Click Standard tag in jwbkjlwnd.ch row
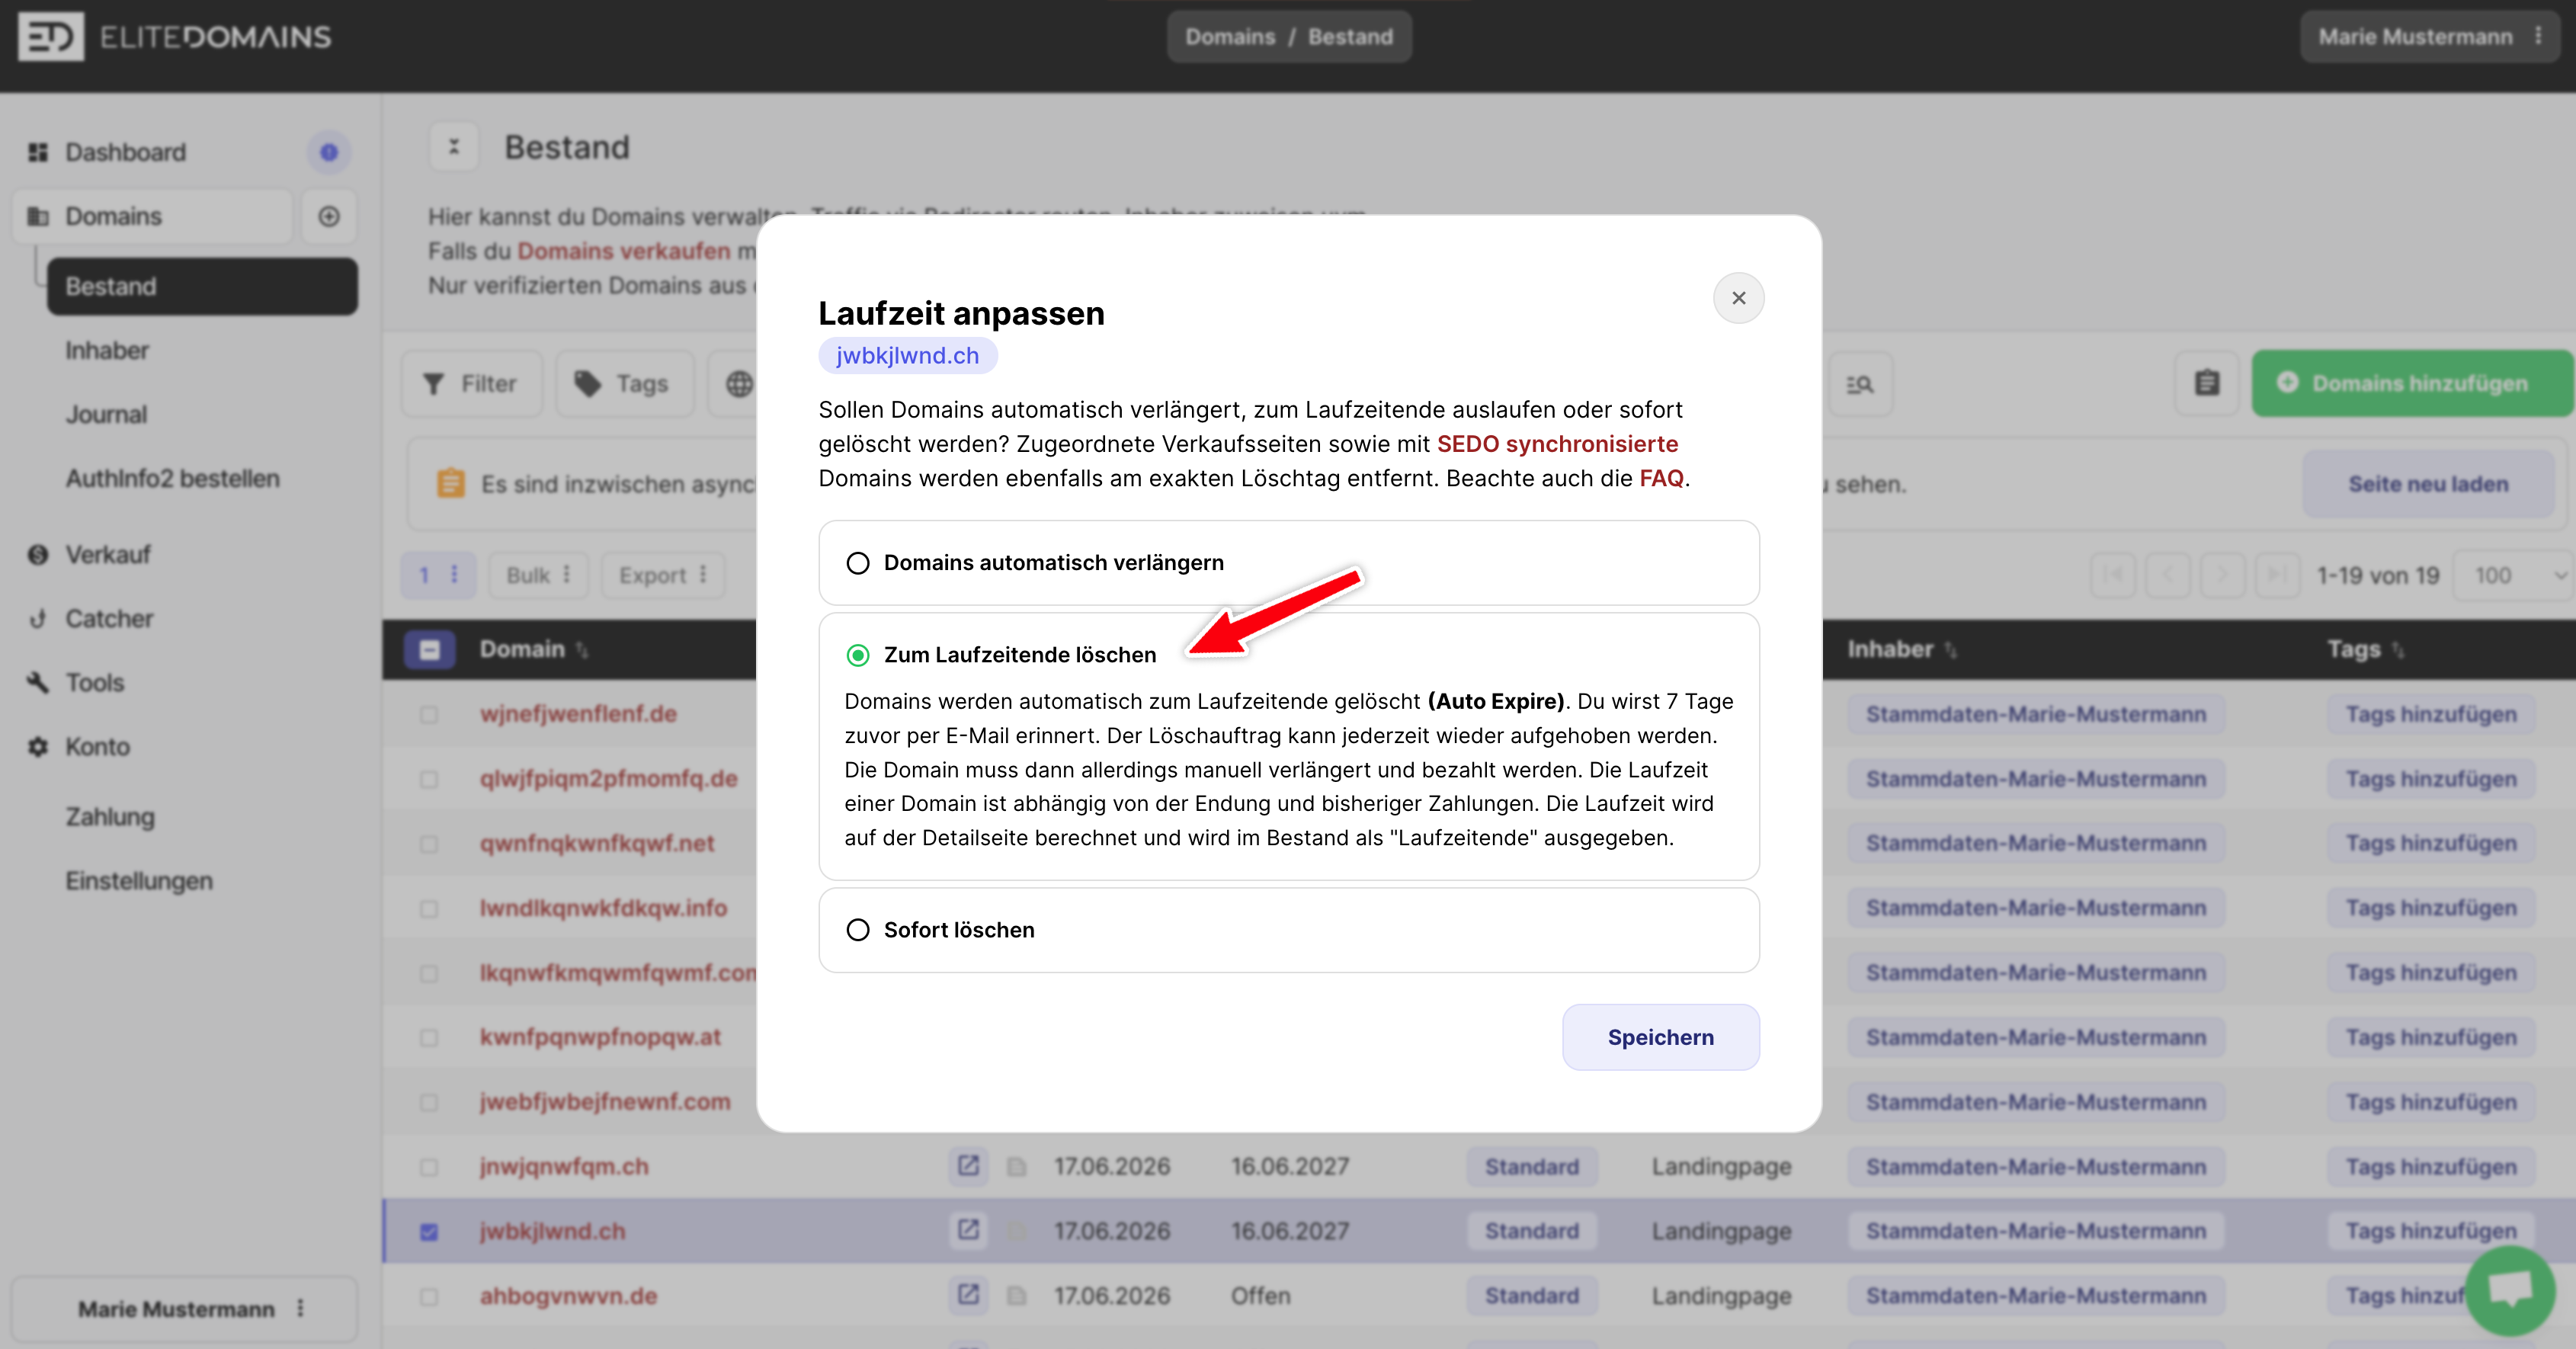Image resolution: width=2576 pixels, height=1349 pixels. tap(1531, 1231)
